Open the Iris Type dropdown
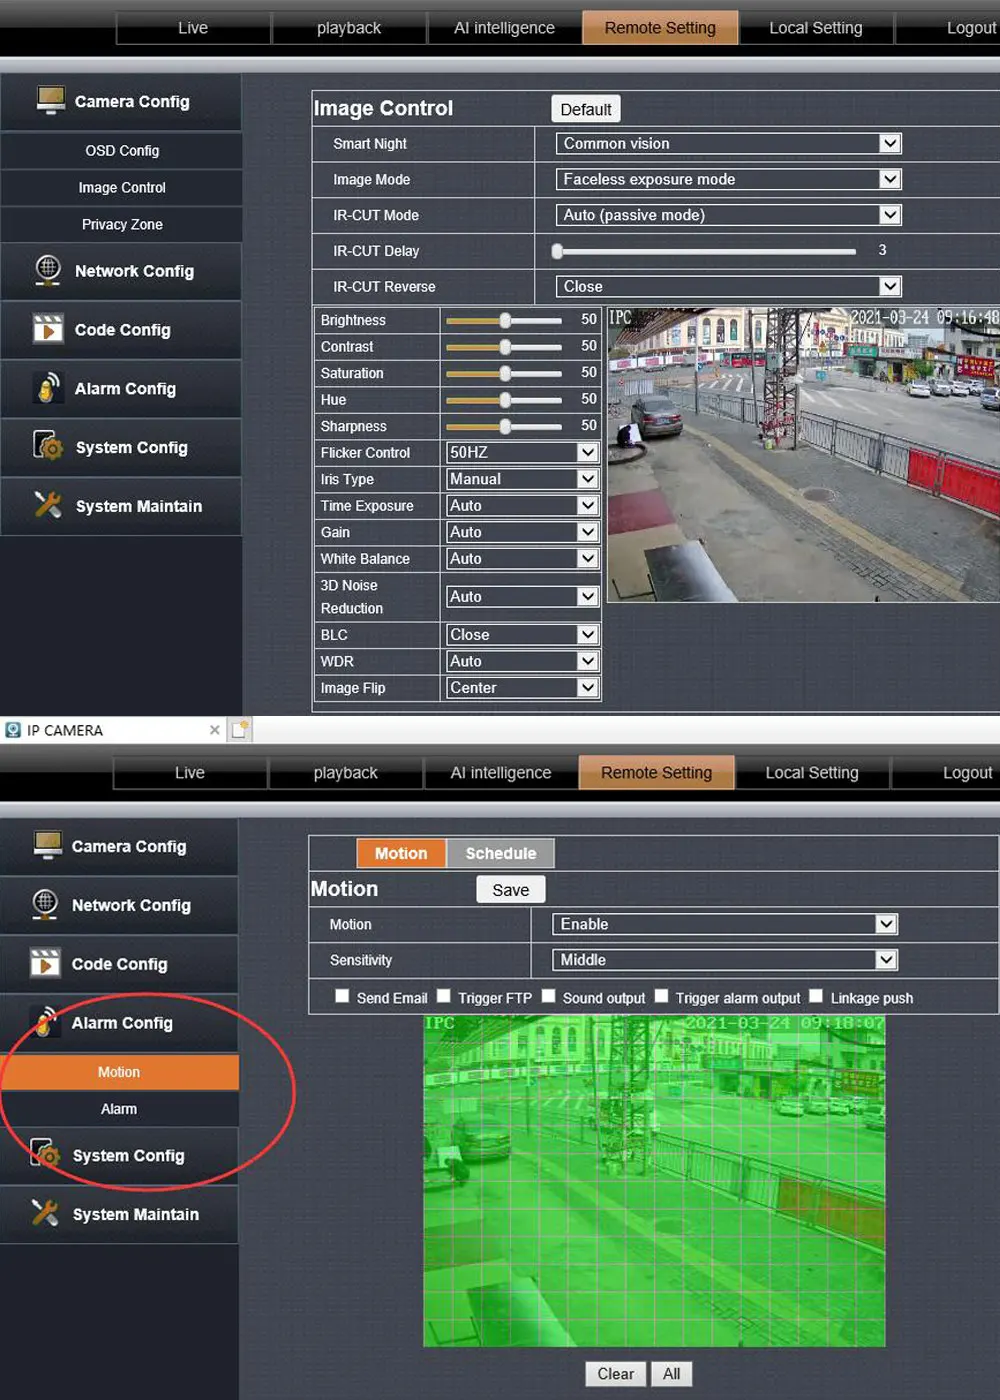Image resolution: width=1000 pixels, height=1400 pixels. 522,479
